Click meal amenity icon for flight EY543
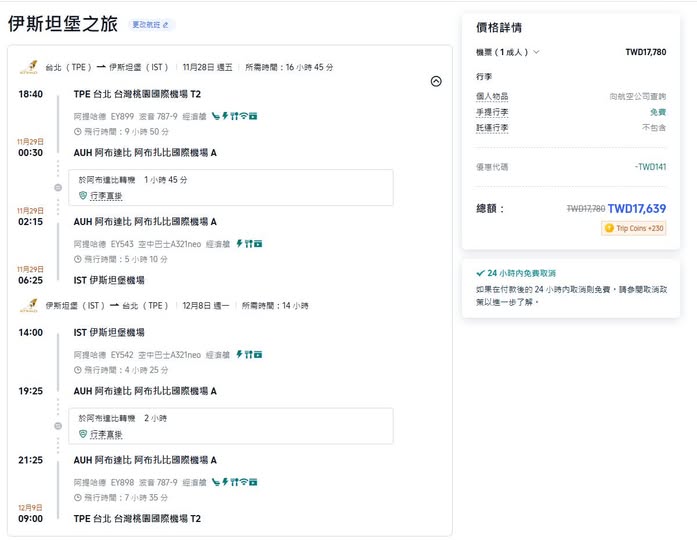Viewport: 697px width, 540px height. (246, 244)
